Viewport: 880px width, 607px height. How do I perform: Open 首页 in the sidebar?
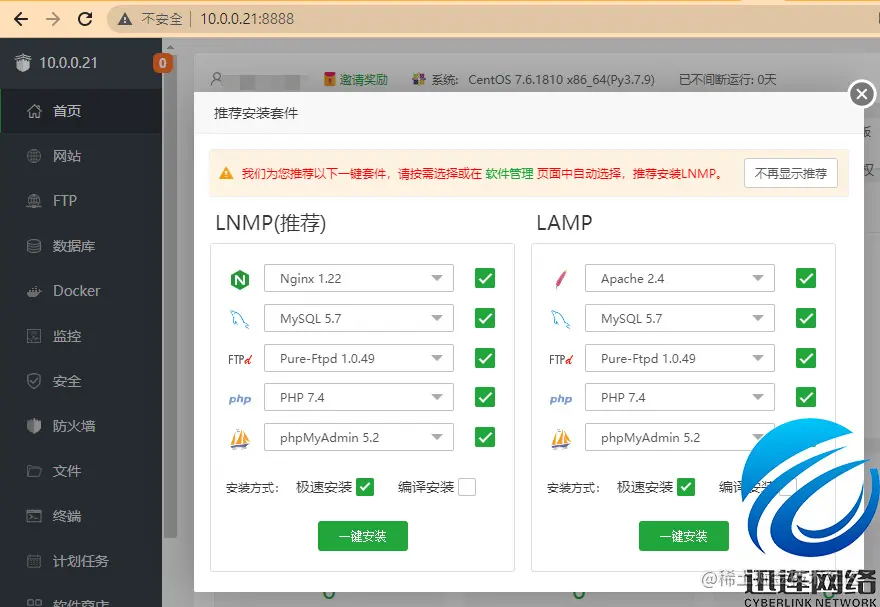81,111
